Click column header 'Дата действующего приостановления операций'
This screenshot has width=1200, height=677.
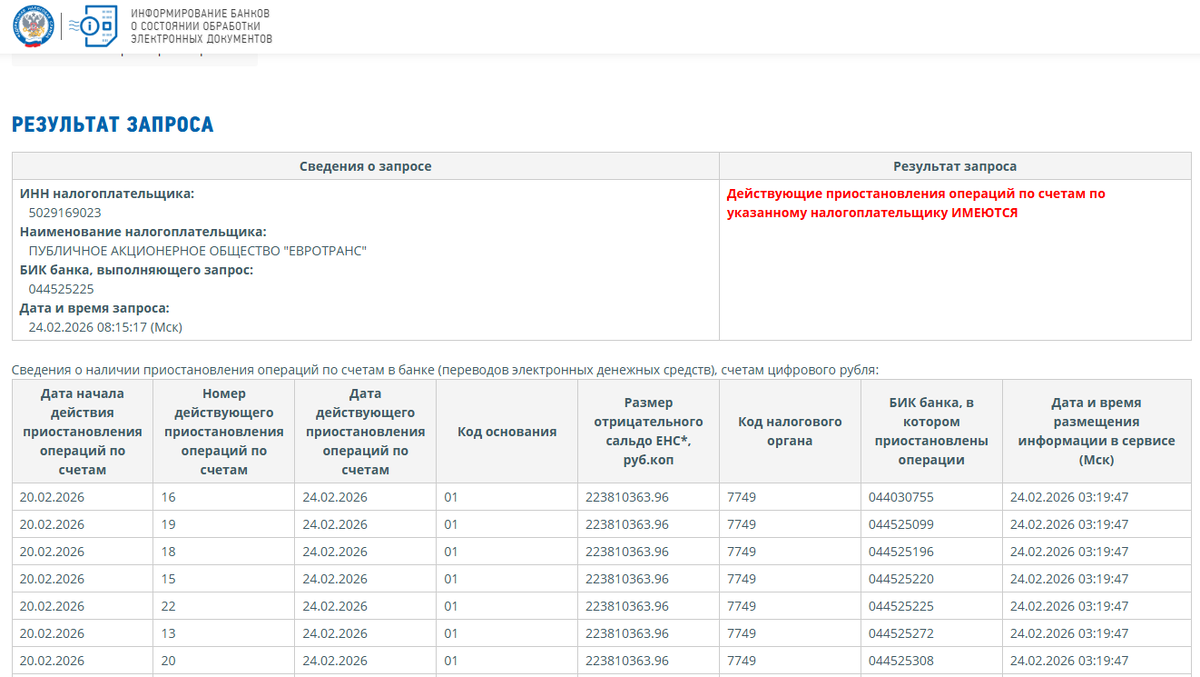pos(366,431)
